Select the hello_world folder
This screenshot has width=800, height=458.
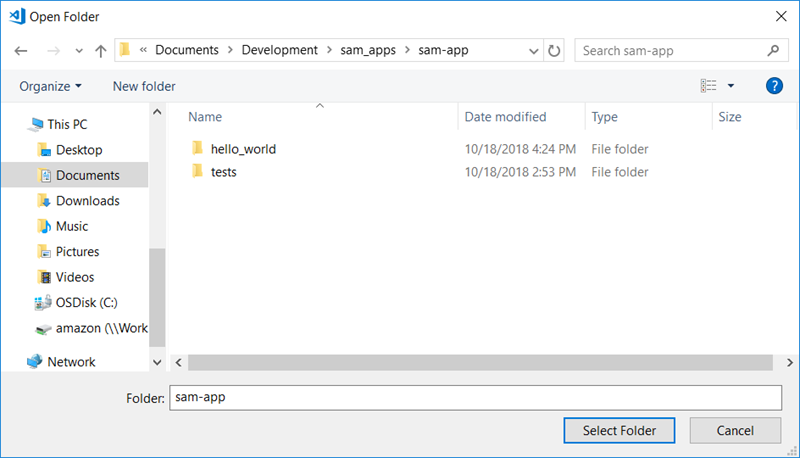243,149
